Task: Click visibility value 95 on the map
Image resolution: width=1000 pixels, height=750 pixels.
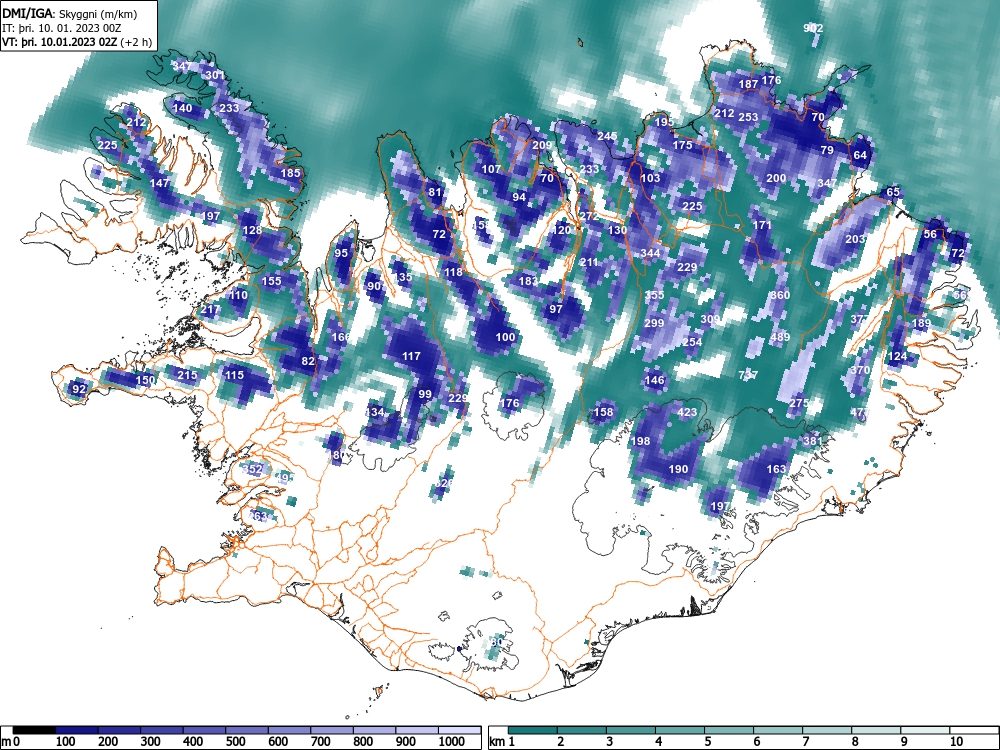Action: (341, 253)
